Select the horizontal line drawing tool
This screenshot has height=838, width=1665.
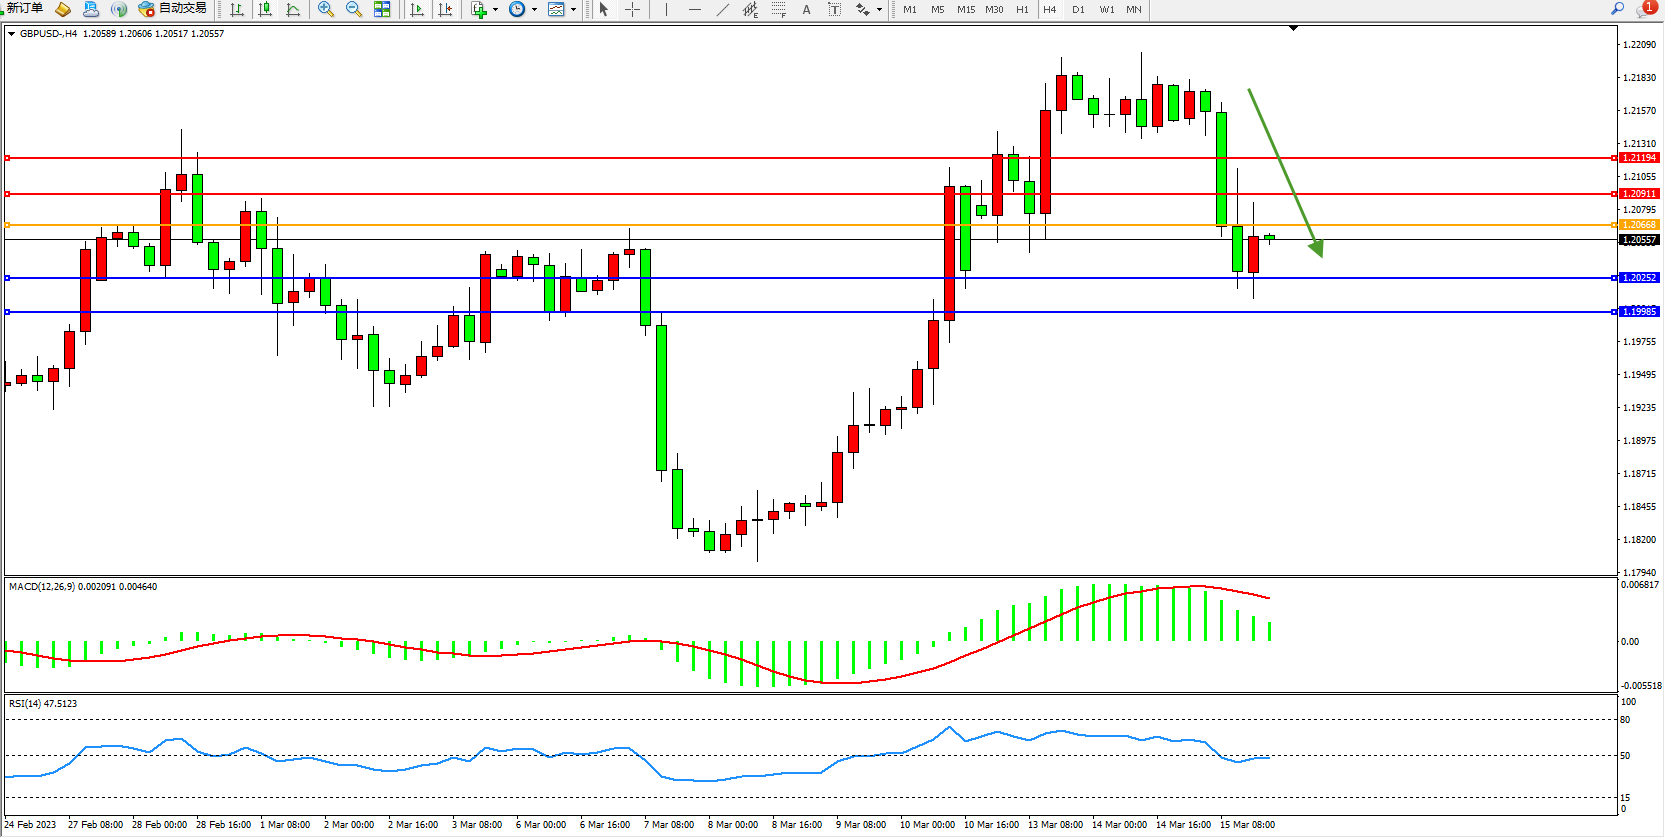694,9
